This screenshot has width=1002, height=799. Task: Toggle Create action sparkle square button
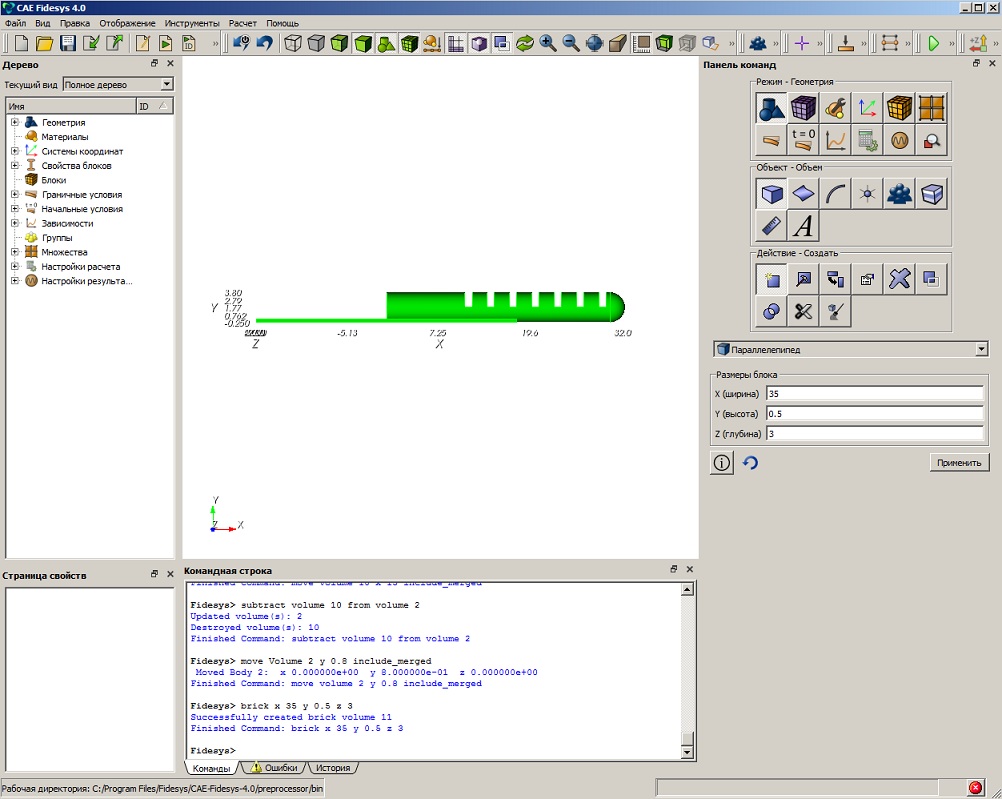click(771, 279)
